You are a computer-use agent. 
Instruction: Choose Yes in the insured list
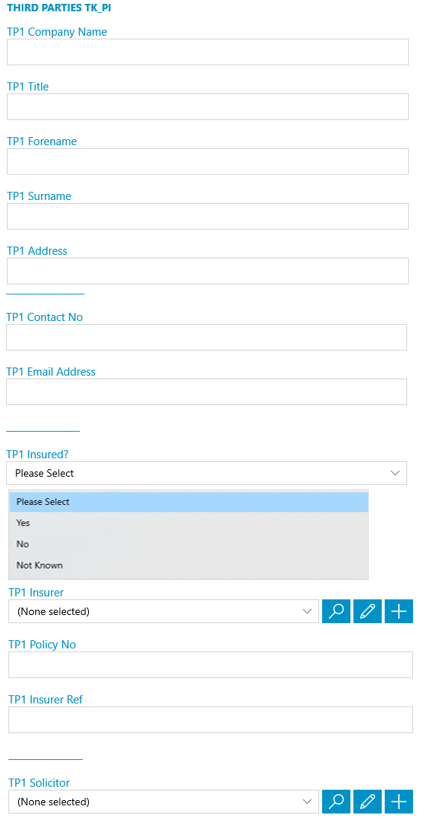189,523
